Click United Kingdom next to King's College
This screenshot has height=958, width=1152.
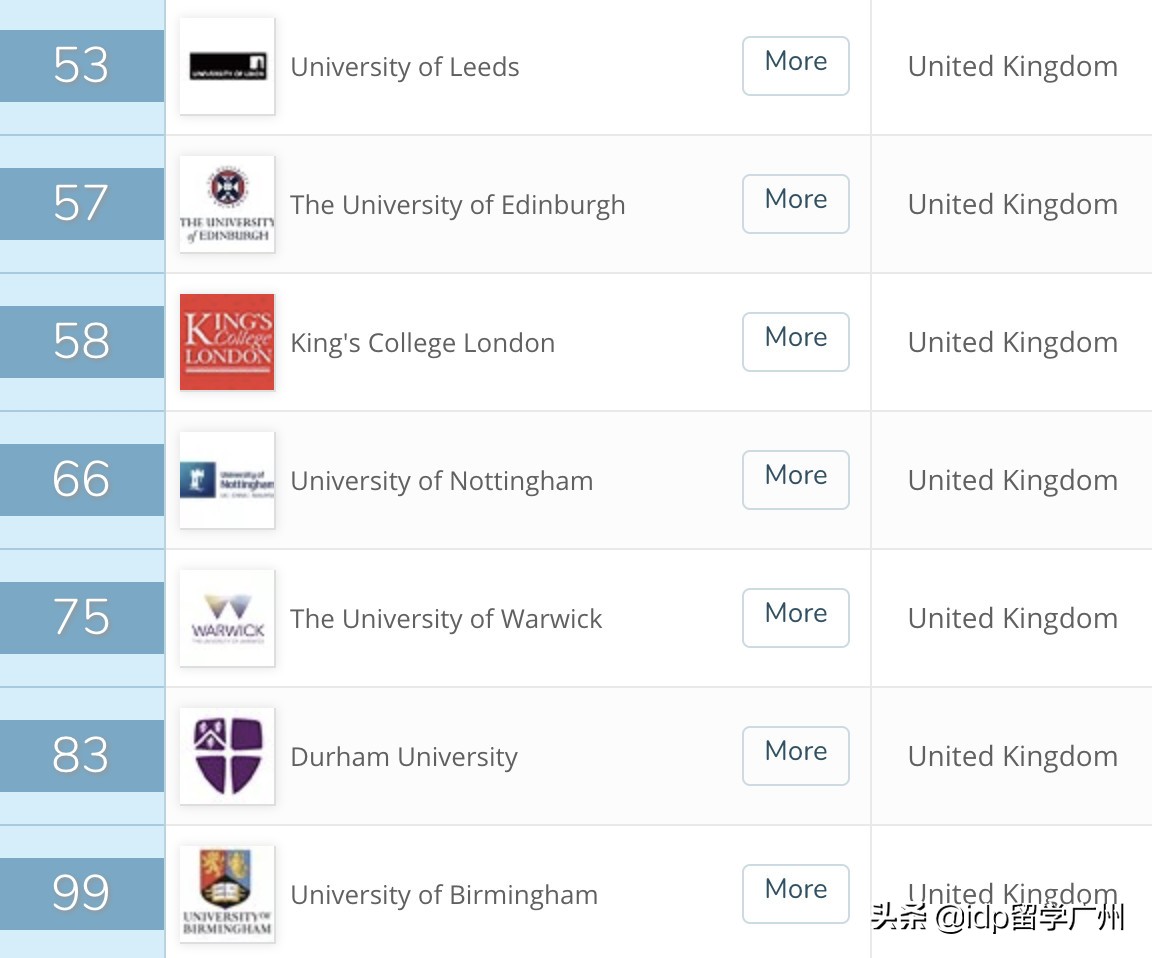click(x=1012, y=342)
